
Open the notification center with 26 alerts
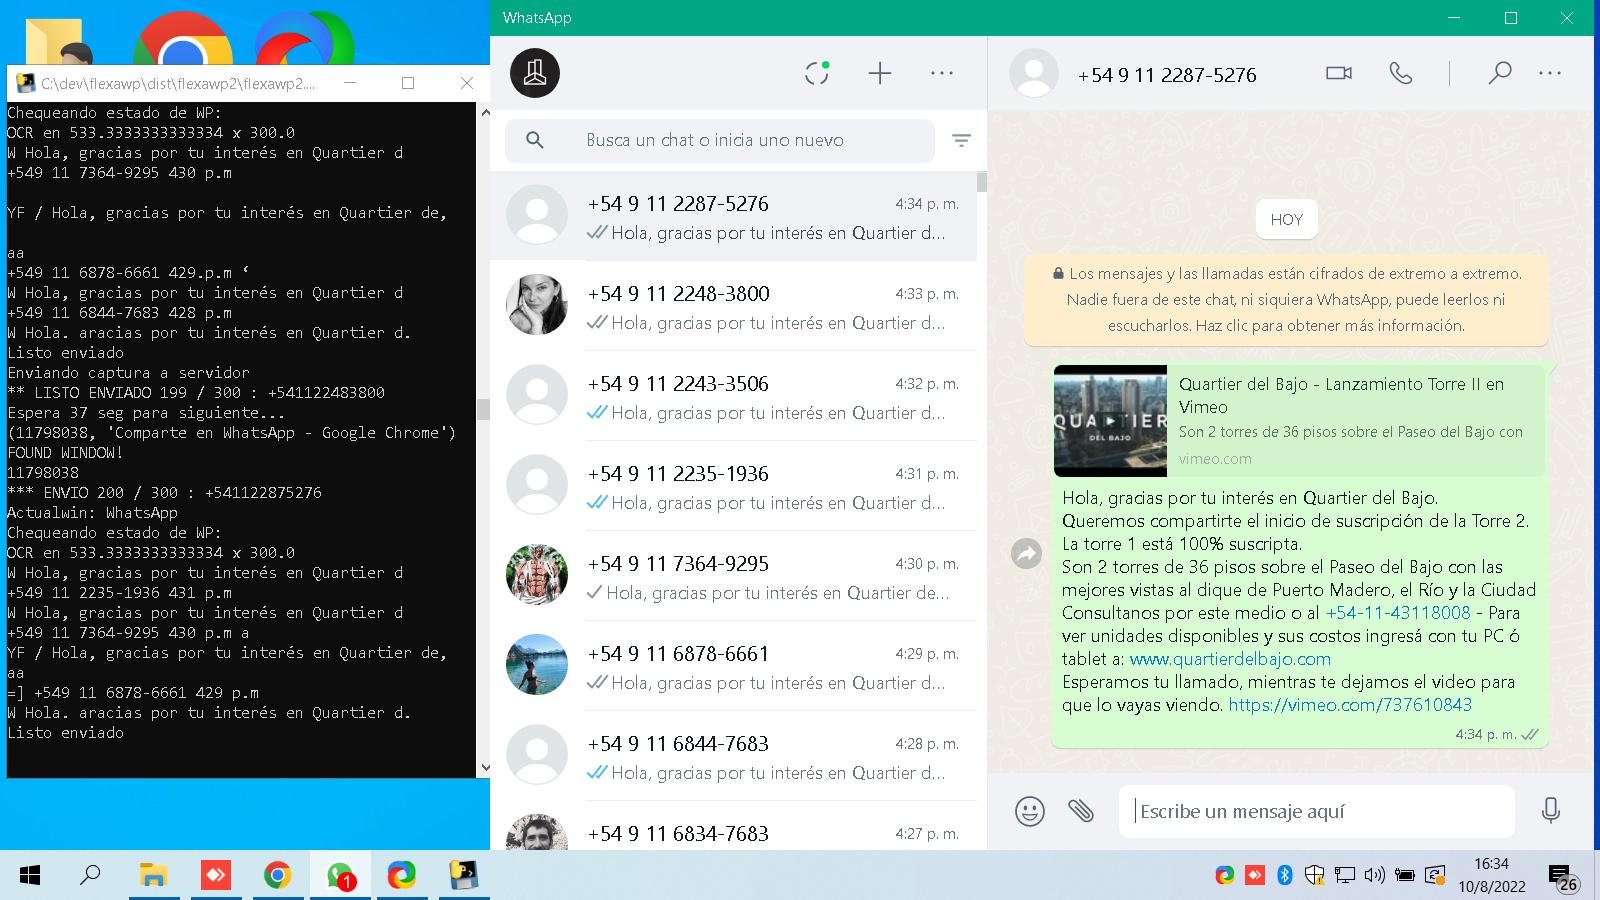pyautogui.click(x=1563, y=877)
